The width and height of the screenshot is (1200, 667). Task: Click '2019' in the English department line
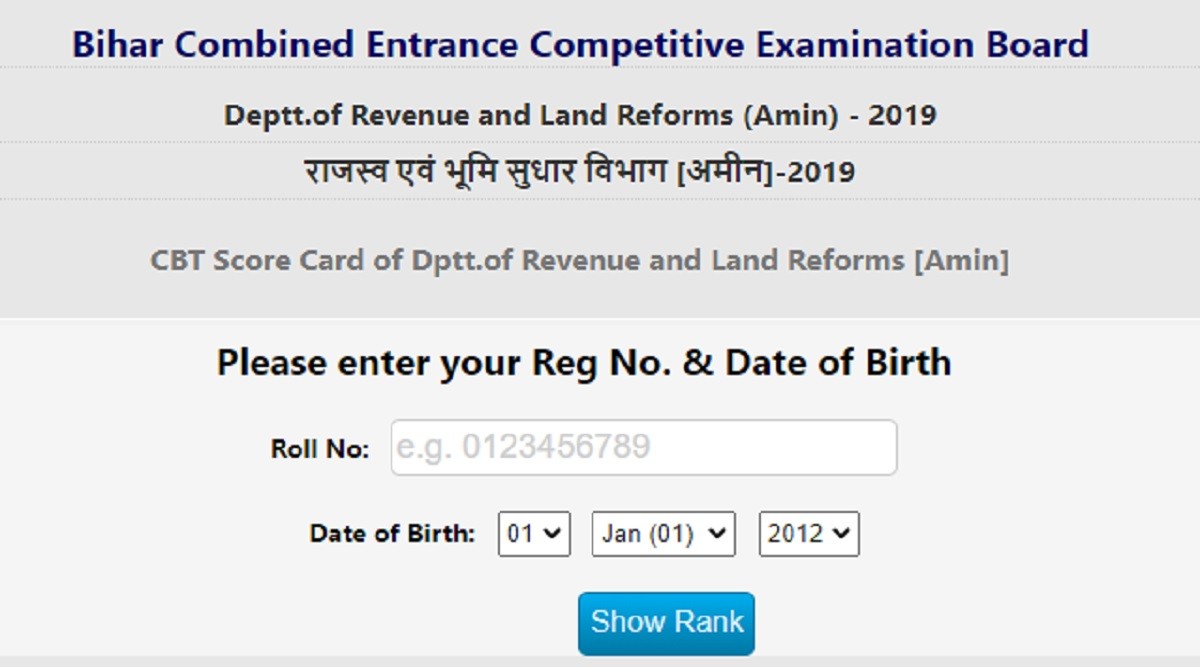(901, 115)
